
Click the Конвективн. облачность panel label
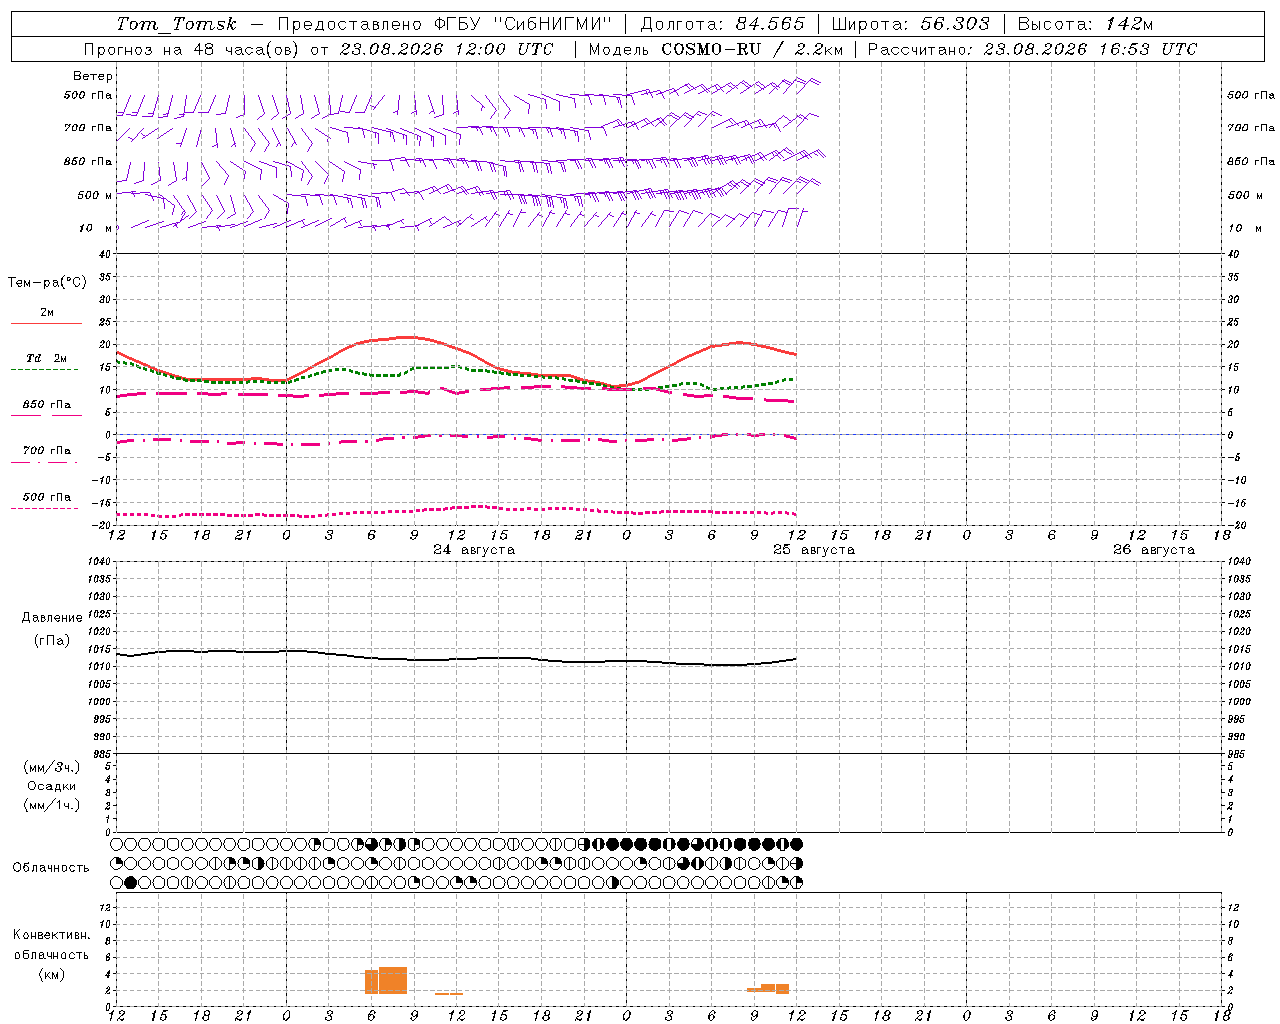tap(51, 954)
